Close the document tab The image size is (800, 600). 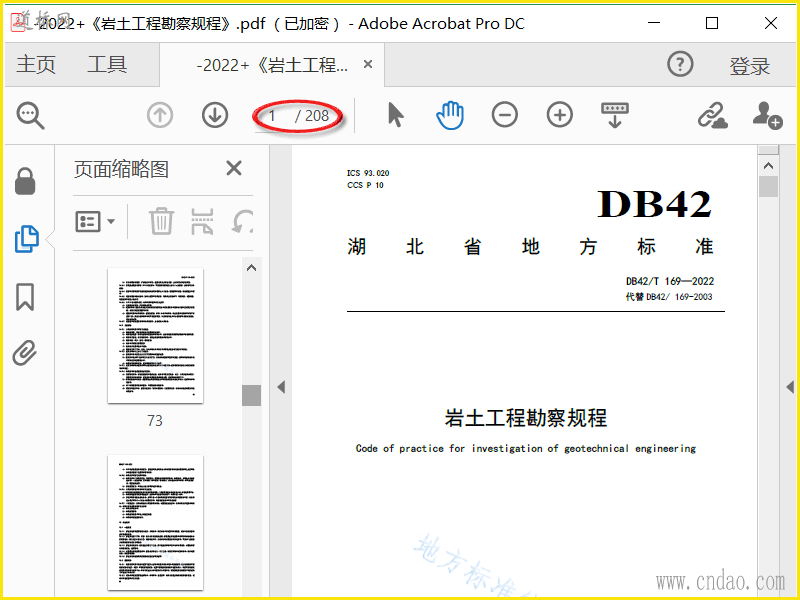pos(368,64)
